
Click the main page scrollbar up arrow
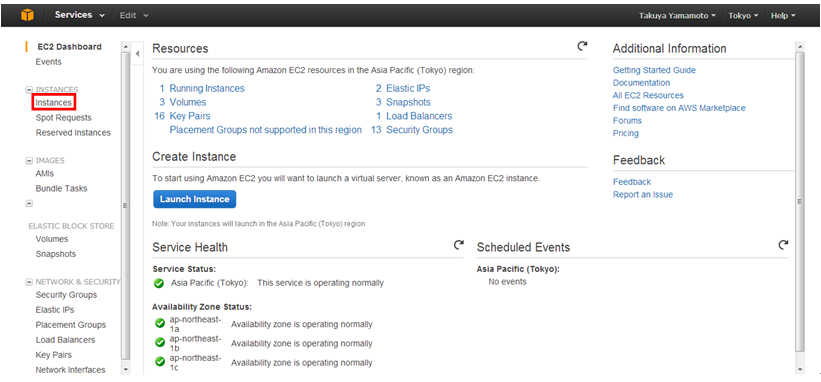click(x=799, y=46)
